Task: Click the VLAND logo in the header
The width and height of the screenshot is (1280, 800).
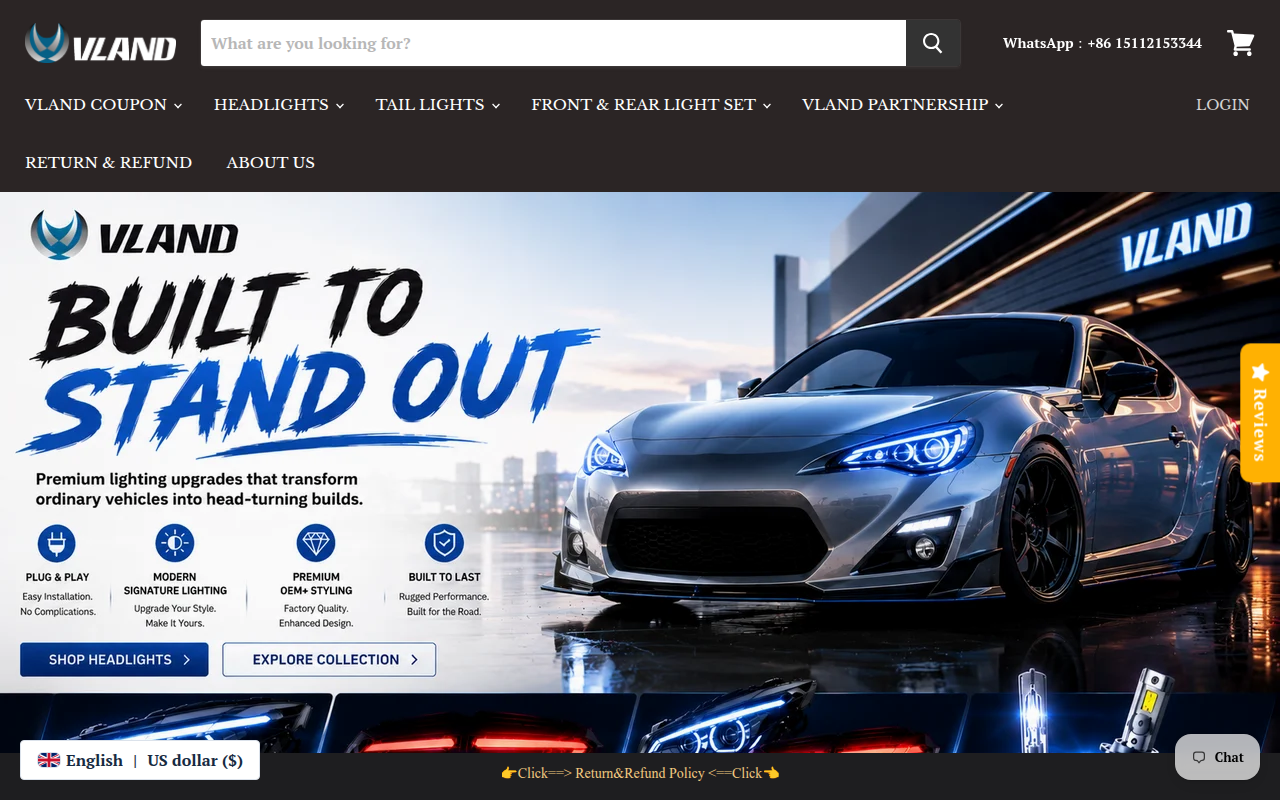Action: [101, 44]
